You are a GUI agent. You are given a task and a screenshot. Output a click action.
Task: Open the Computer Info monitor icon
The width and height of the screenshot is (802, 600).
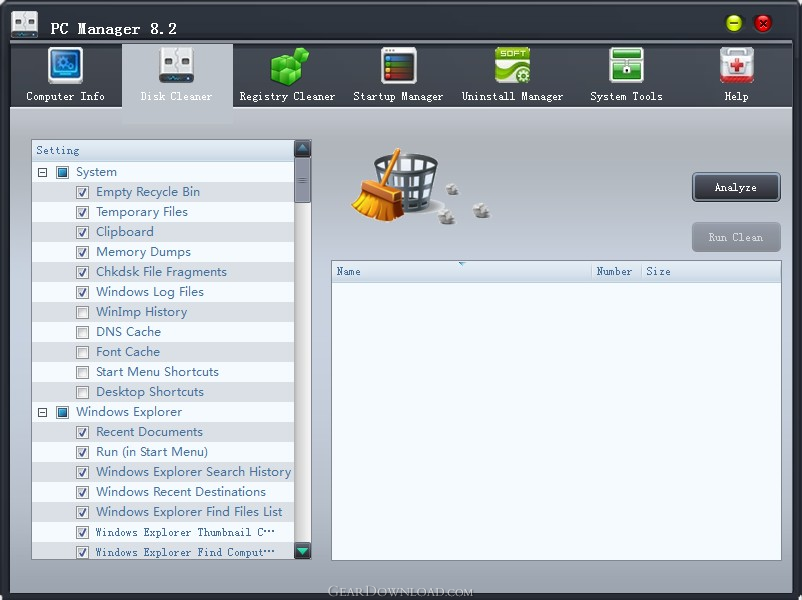click(65, 65)
